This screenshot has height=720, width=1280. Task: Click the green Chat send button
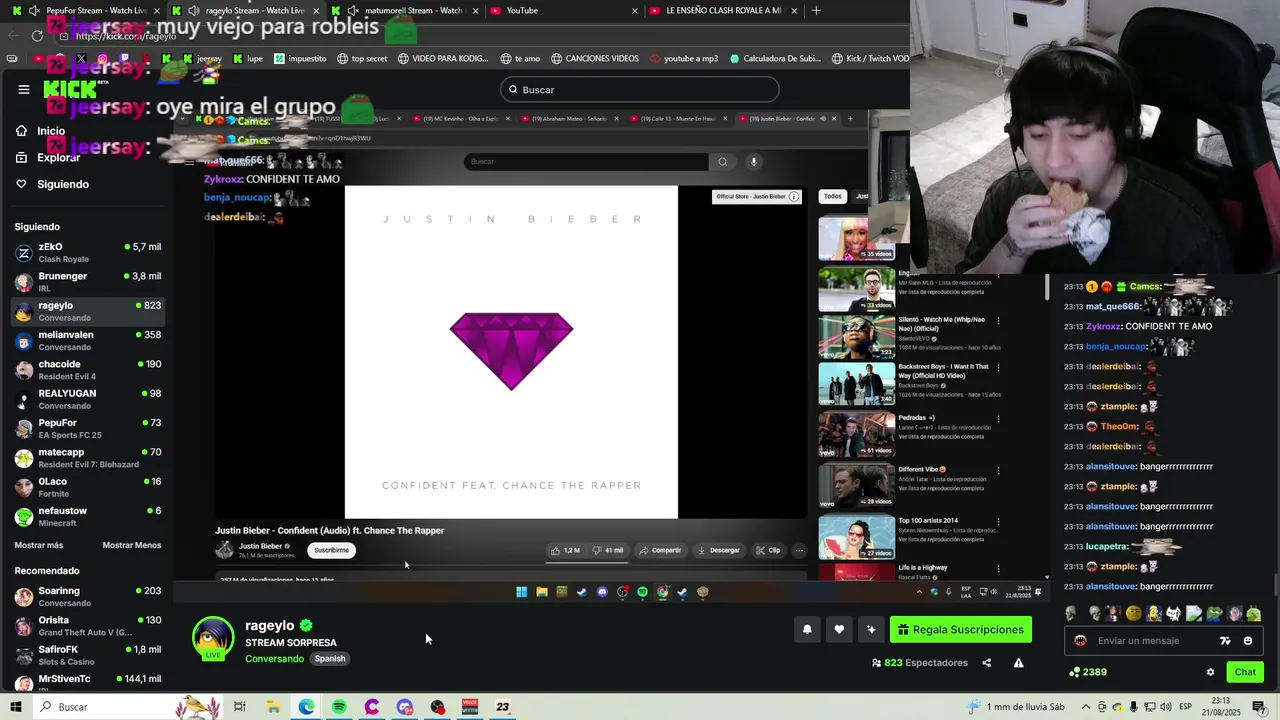[1245, 672]
